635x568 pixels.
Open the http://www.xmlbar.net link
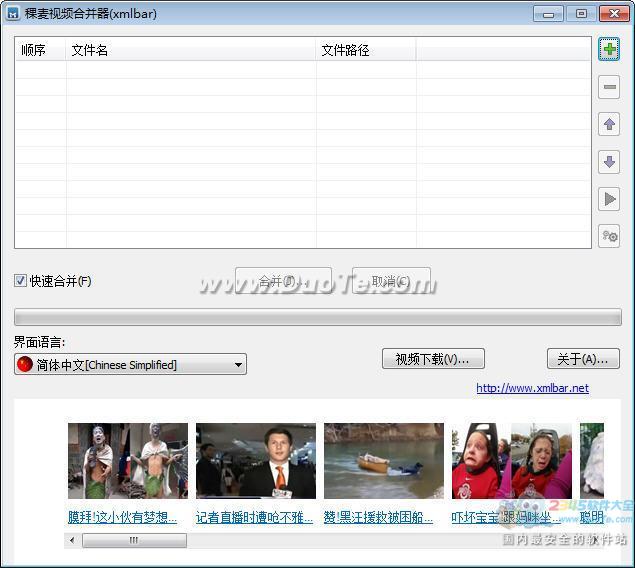coord(532,388)
